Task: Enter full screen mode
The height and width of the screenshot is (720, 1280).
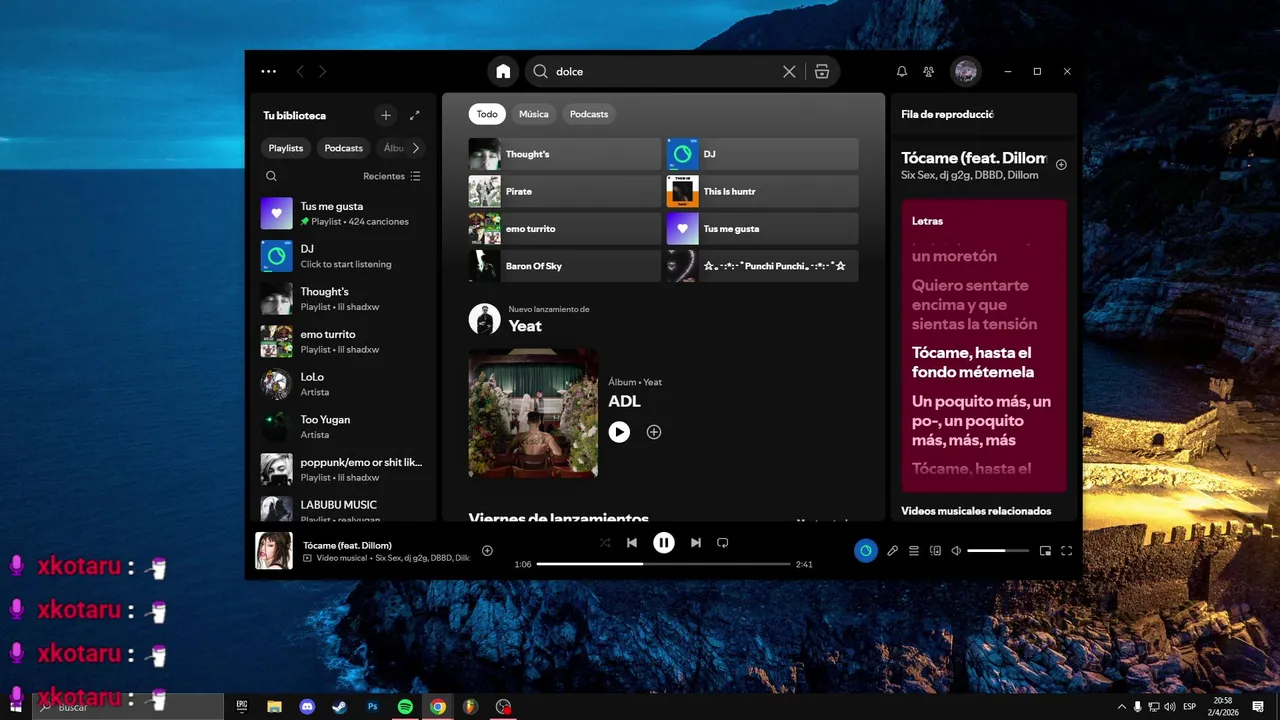Action: pyautogui.click(x=1066, y=550)
